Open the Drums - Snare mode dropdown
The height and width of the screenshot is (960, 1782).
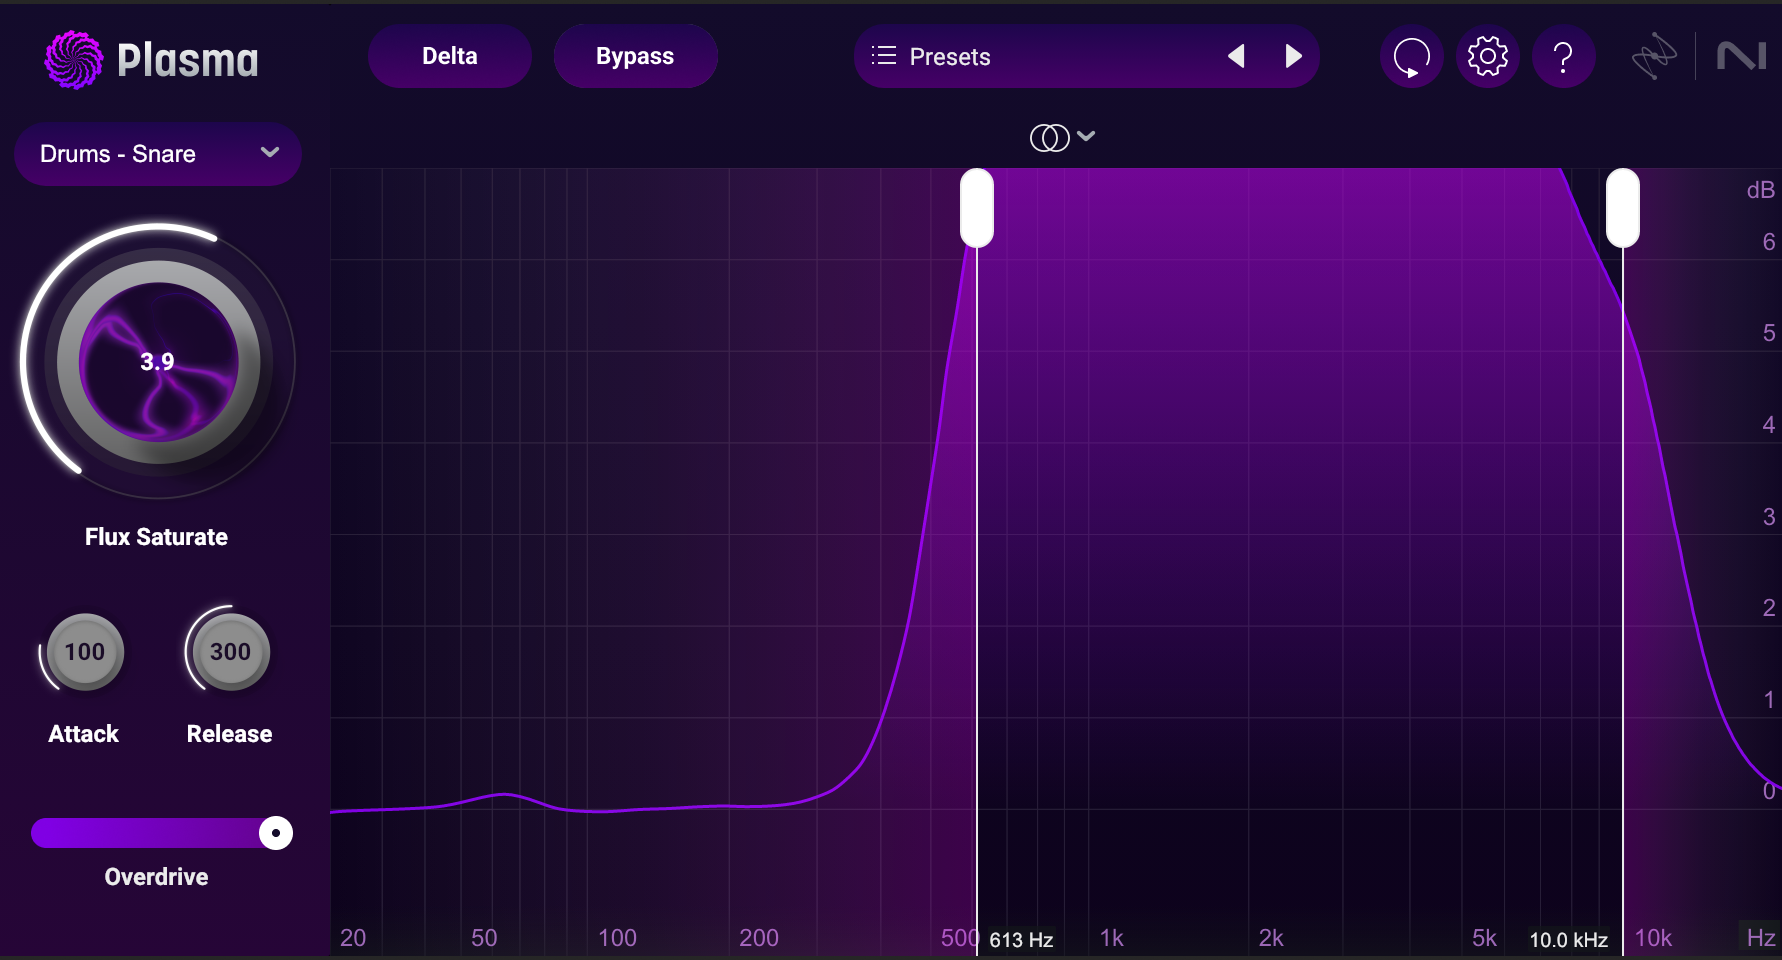[158, 154]
